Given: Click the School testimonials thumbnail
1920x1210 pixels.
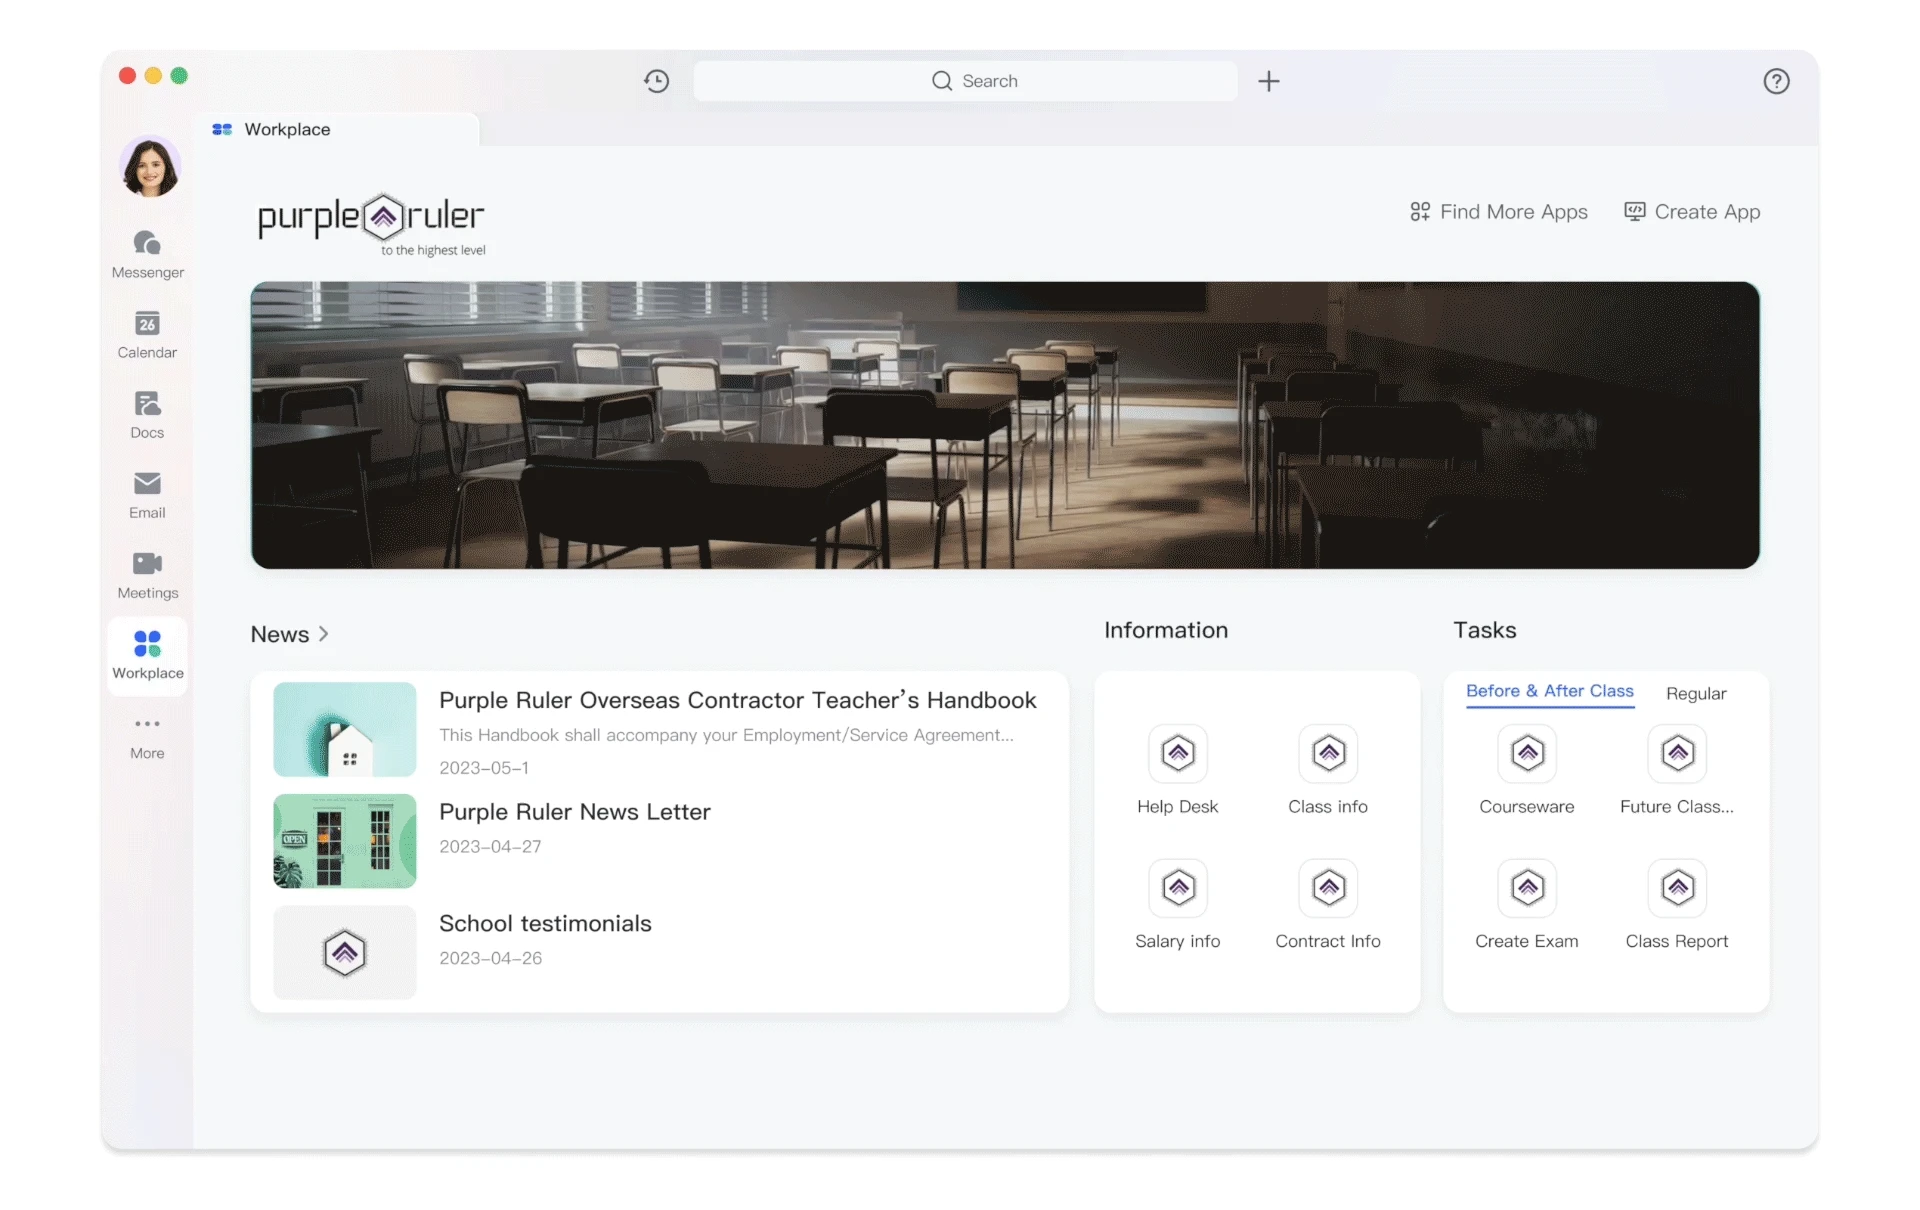Looking at the screenshot, I should pos(345,952).
